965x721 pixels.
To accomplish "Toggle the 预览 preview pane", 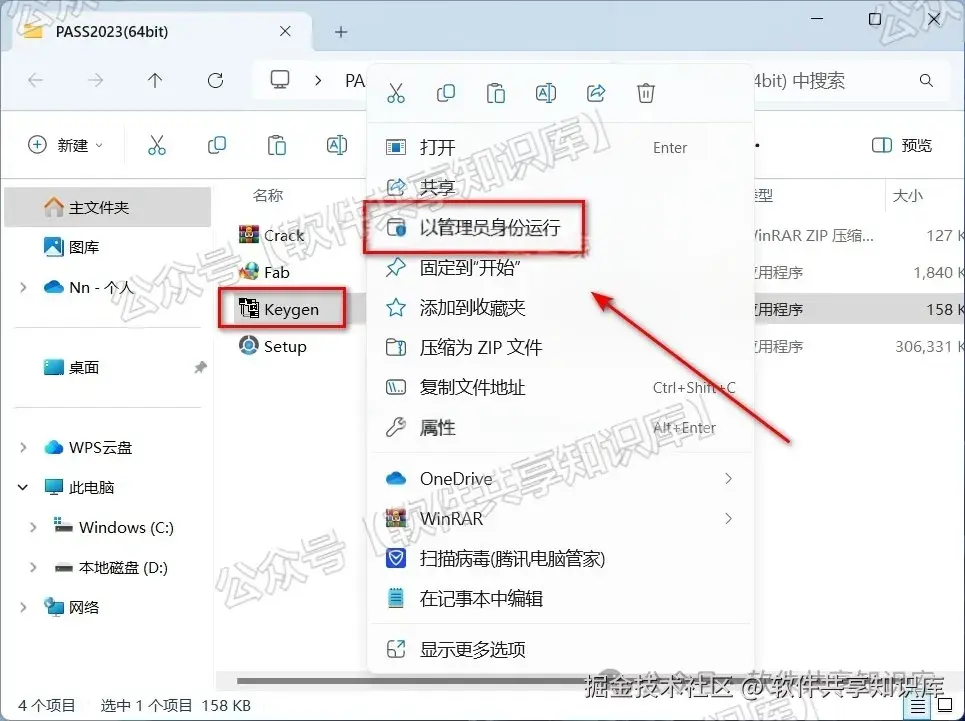I will [900, 145].
